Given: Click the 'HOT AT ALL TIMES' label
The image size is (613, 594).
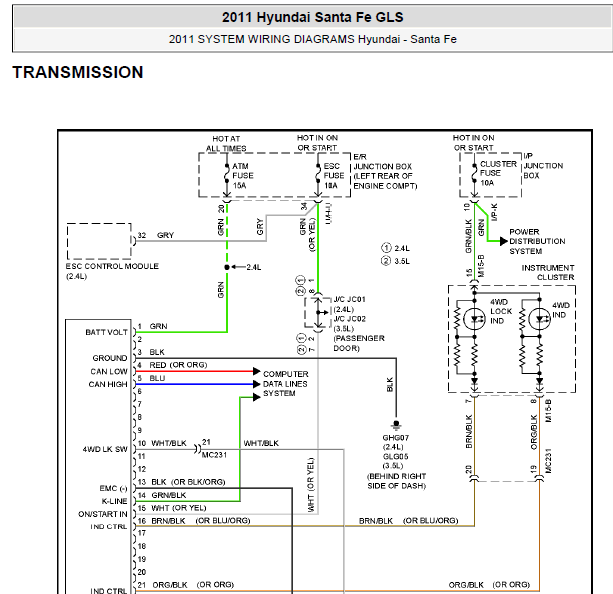Looking at the screenshot, I should pyautogui.click(x=226, y=144).
